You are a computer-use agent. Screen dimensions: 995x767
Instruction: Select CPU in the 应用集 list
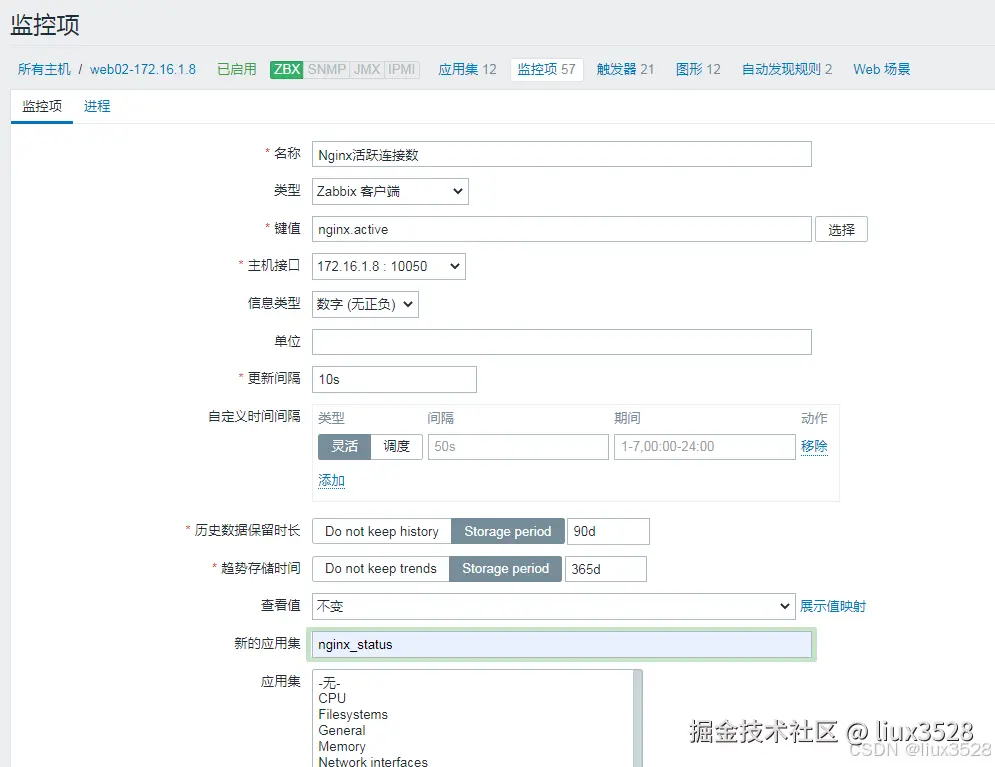[330, 698]
